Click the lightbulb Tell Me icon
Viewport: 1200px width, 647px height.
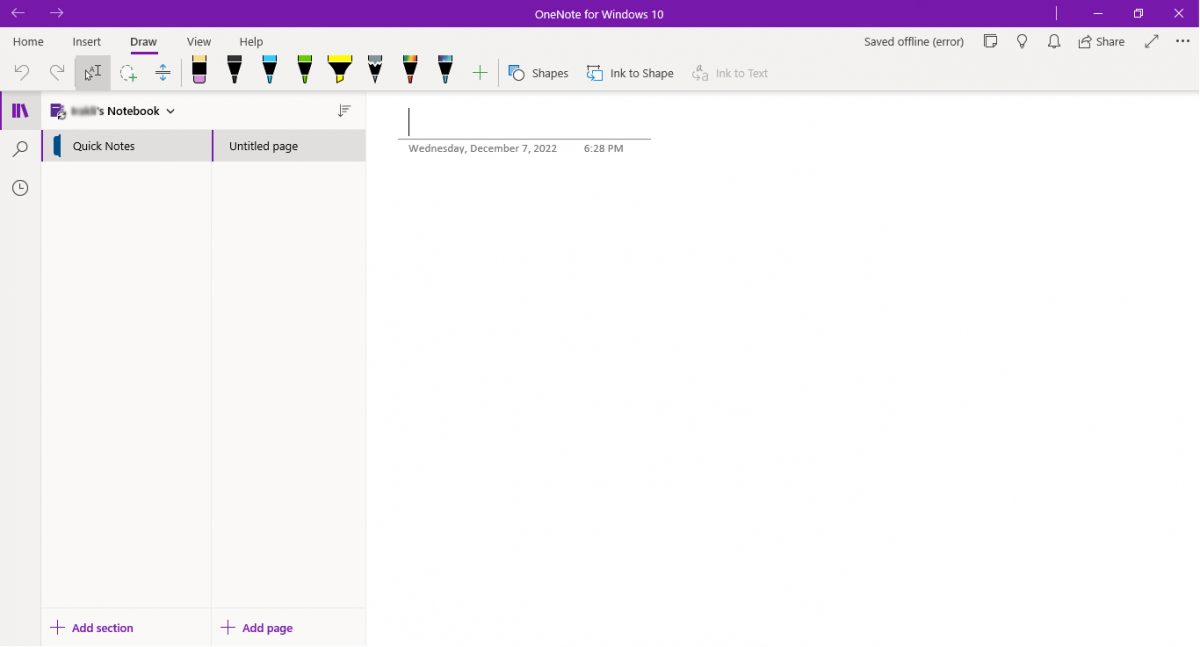[1022, 42]
